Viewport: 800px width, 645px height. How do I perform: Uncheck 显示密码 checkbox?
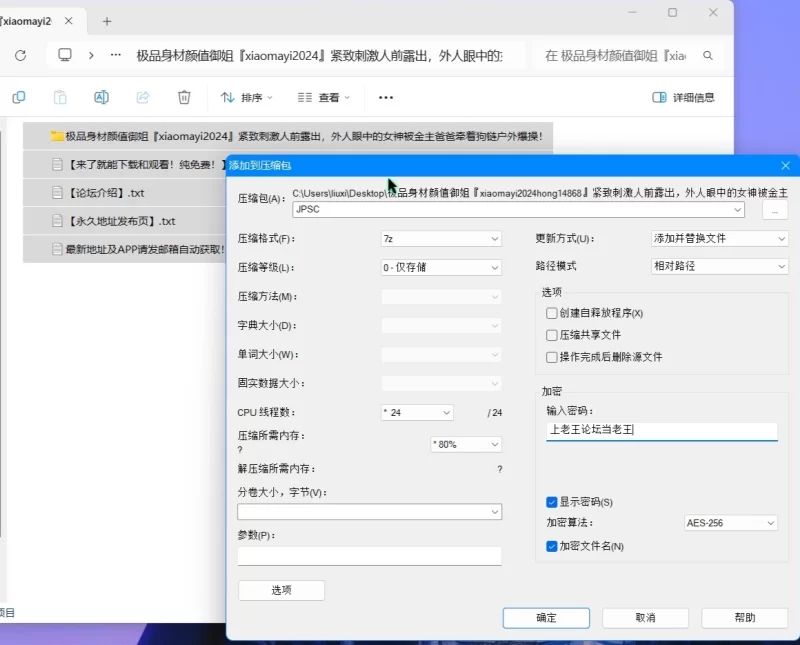(x=552, y=502)
